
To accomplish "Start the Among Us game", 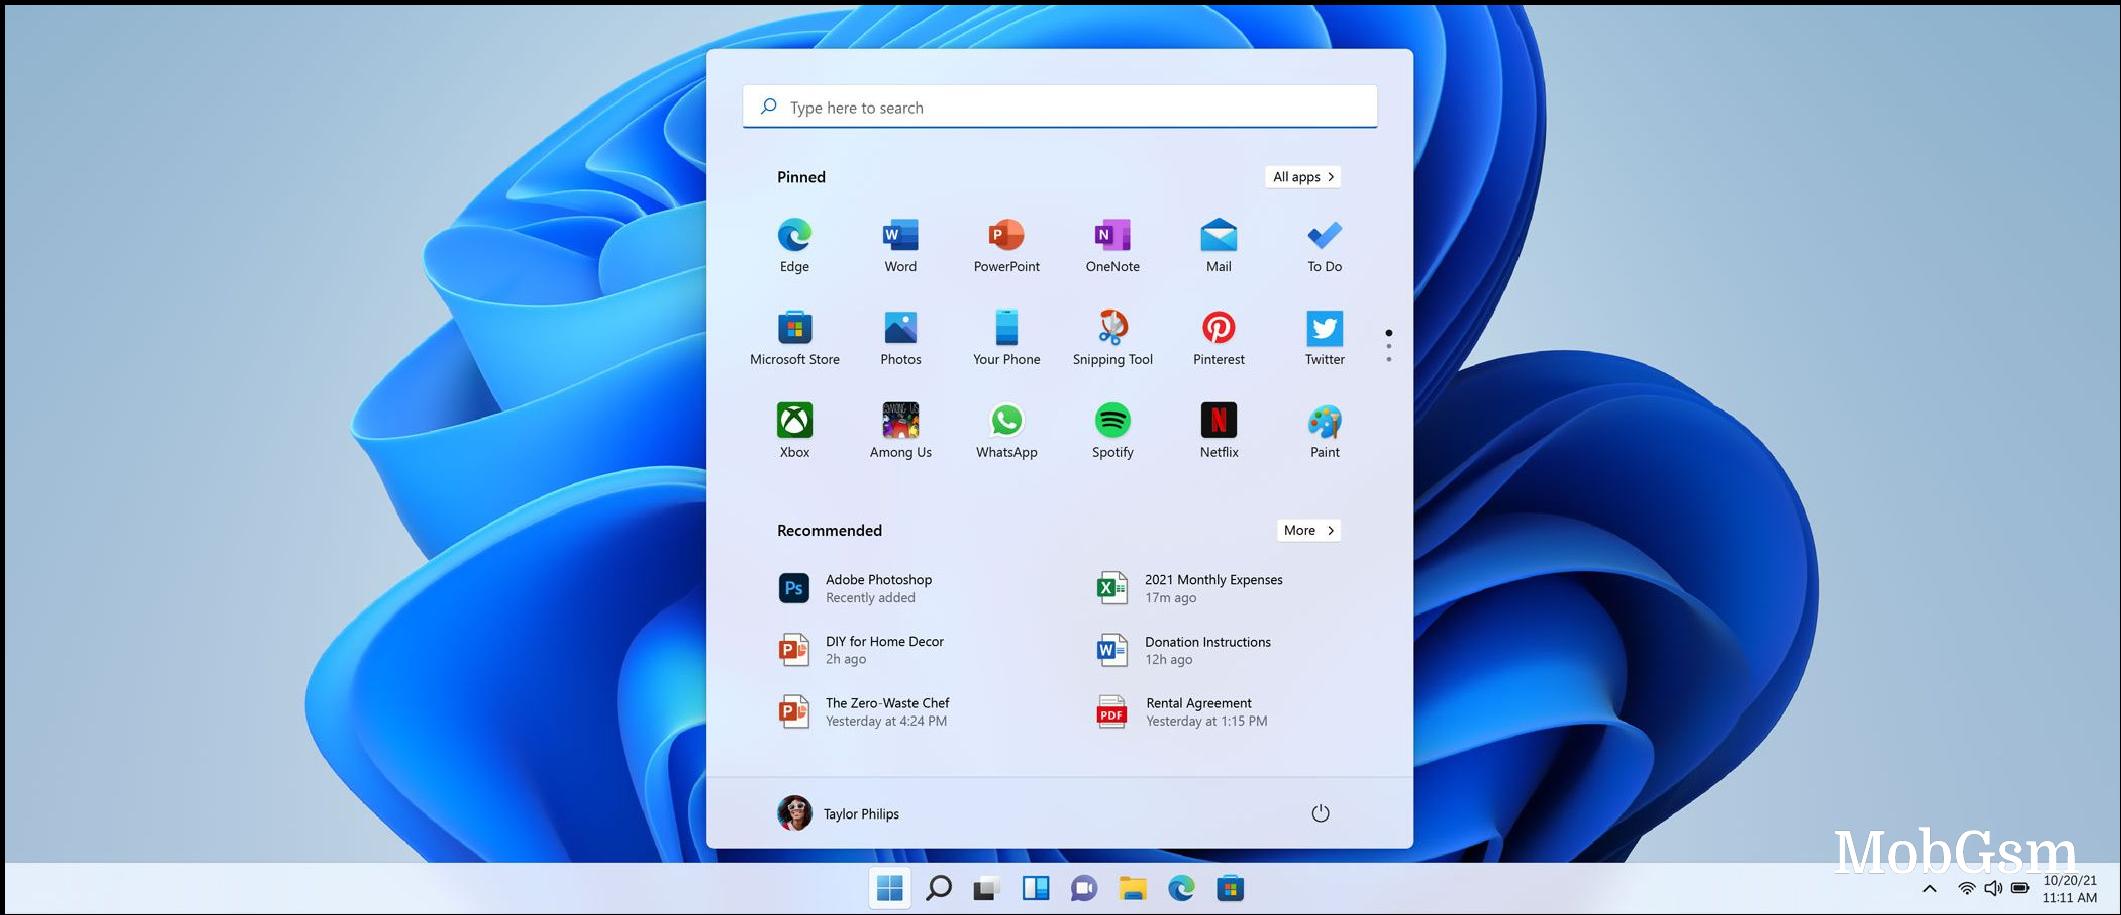I will pos(900,431).
